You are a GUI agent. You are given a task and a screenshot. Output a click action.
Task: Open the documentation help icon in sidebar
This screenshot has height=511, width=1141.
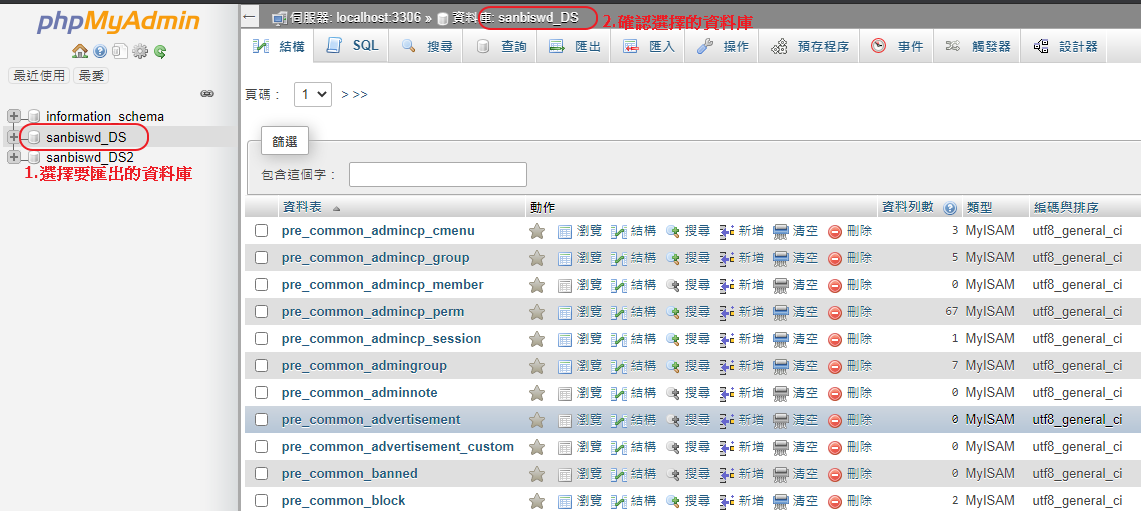point(100,51)
